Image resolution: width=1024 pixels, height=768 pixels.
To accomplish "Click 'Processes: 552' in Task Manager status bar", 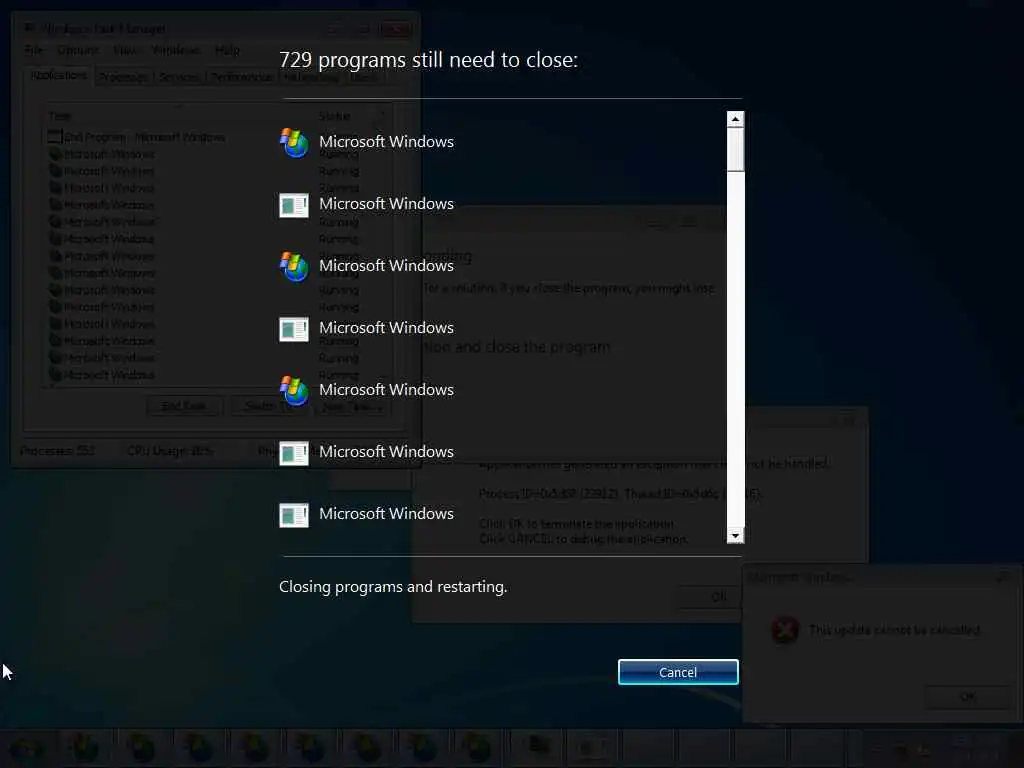I will coord(57,451).
